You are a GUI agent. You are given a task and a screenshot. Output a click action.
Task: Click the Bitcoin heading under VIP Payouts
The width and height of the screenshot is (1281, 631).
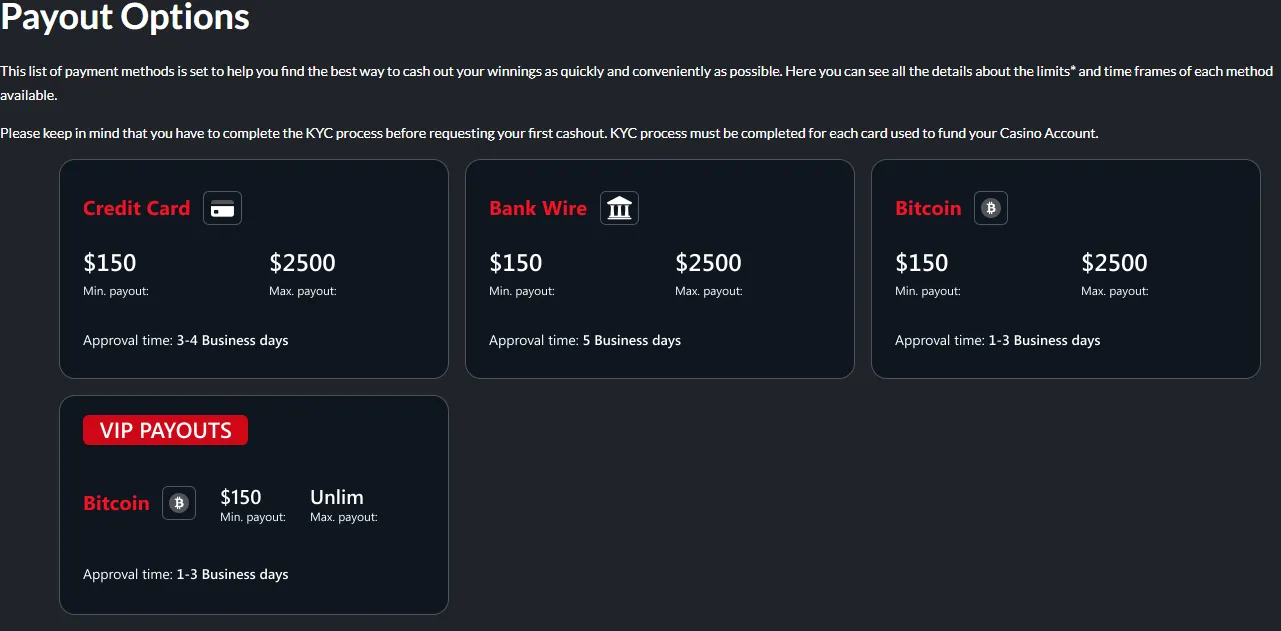(x=116, y=503)
